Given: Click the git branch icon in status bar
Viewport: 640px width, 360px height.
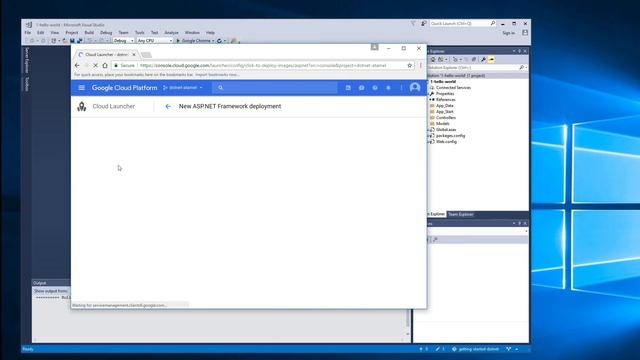Looking at the screenshot, I should (x=509, y=349).
